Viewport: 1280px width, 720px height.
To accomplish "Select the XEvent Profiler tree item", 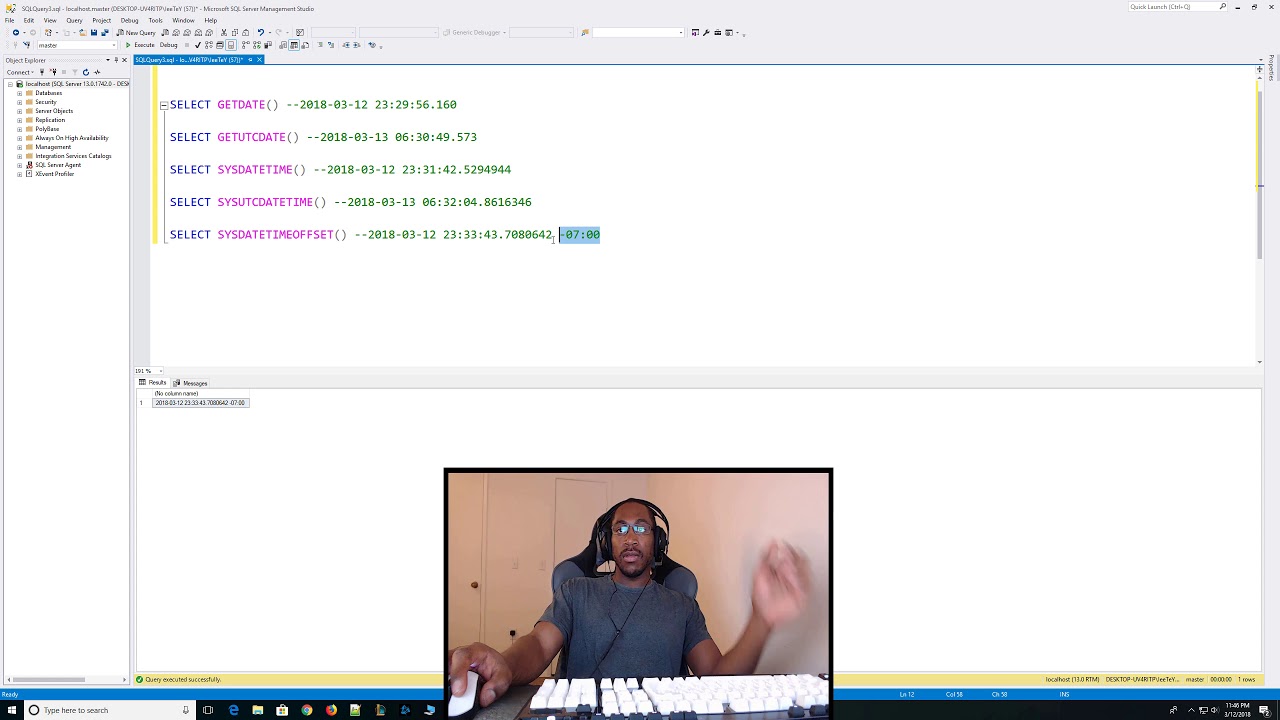I will [x=54, y=174].
